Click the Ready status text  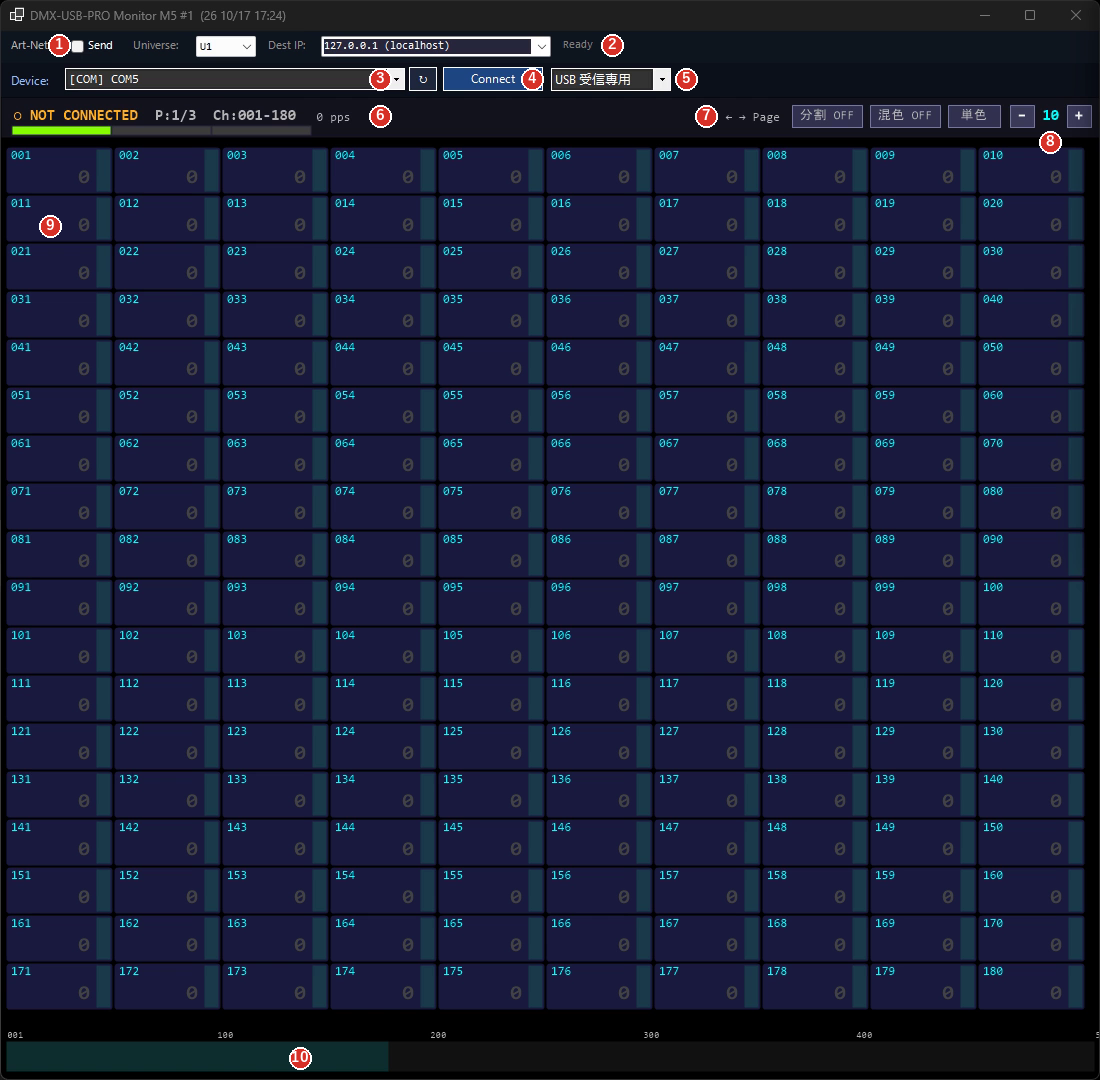[x=577, y=45]
